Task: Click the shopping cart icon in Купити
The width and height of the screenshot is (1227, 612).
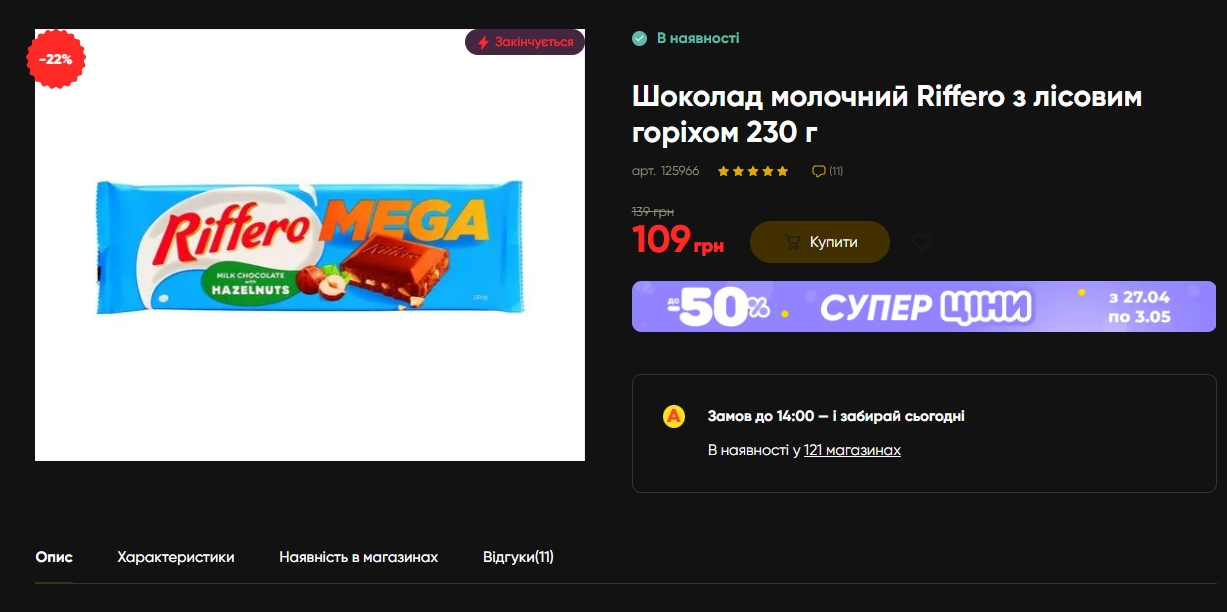Action: [x=792, y=242]
